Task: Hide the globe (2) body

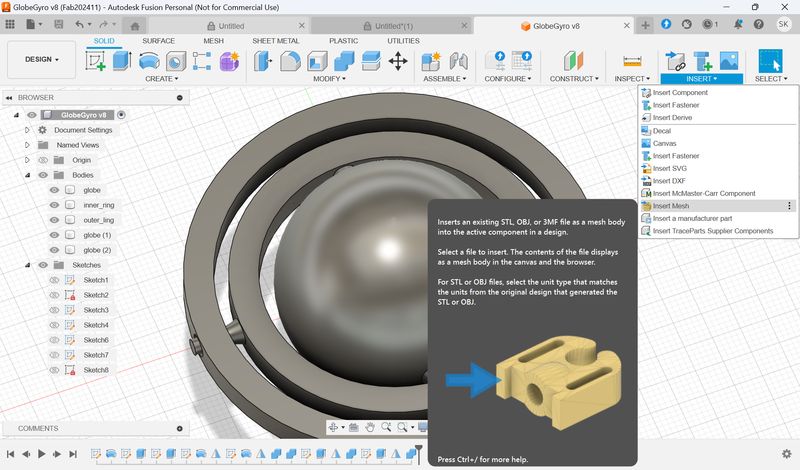Action: coord(54,250)
